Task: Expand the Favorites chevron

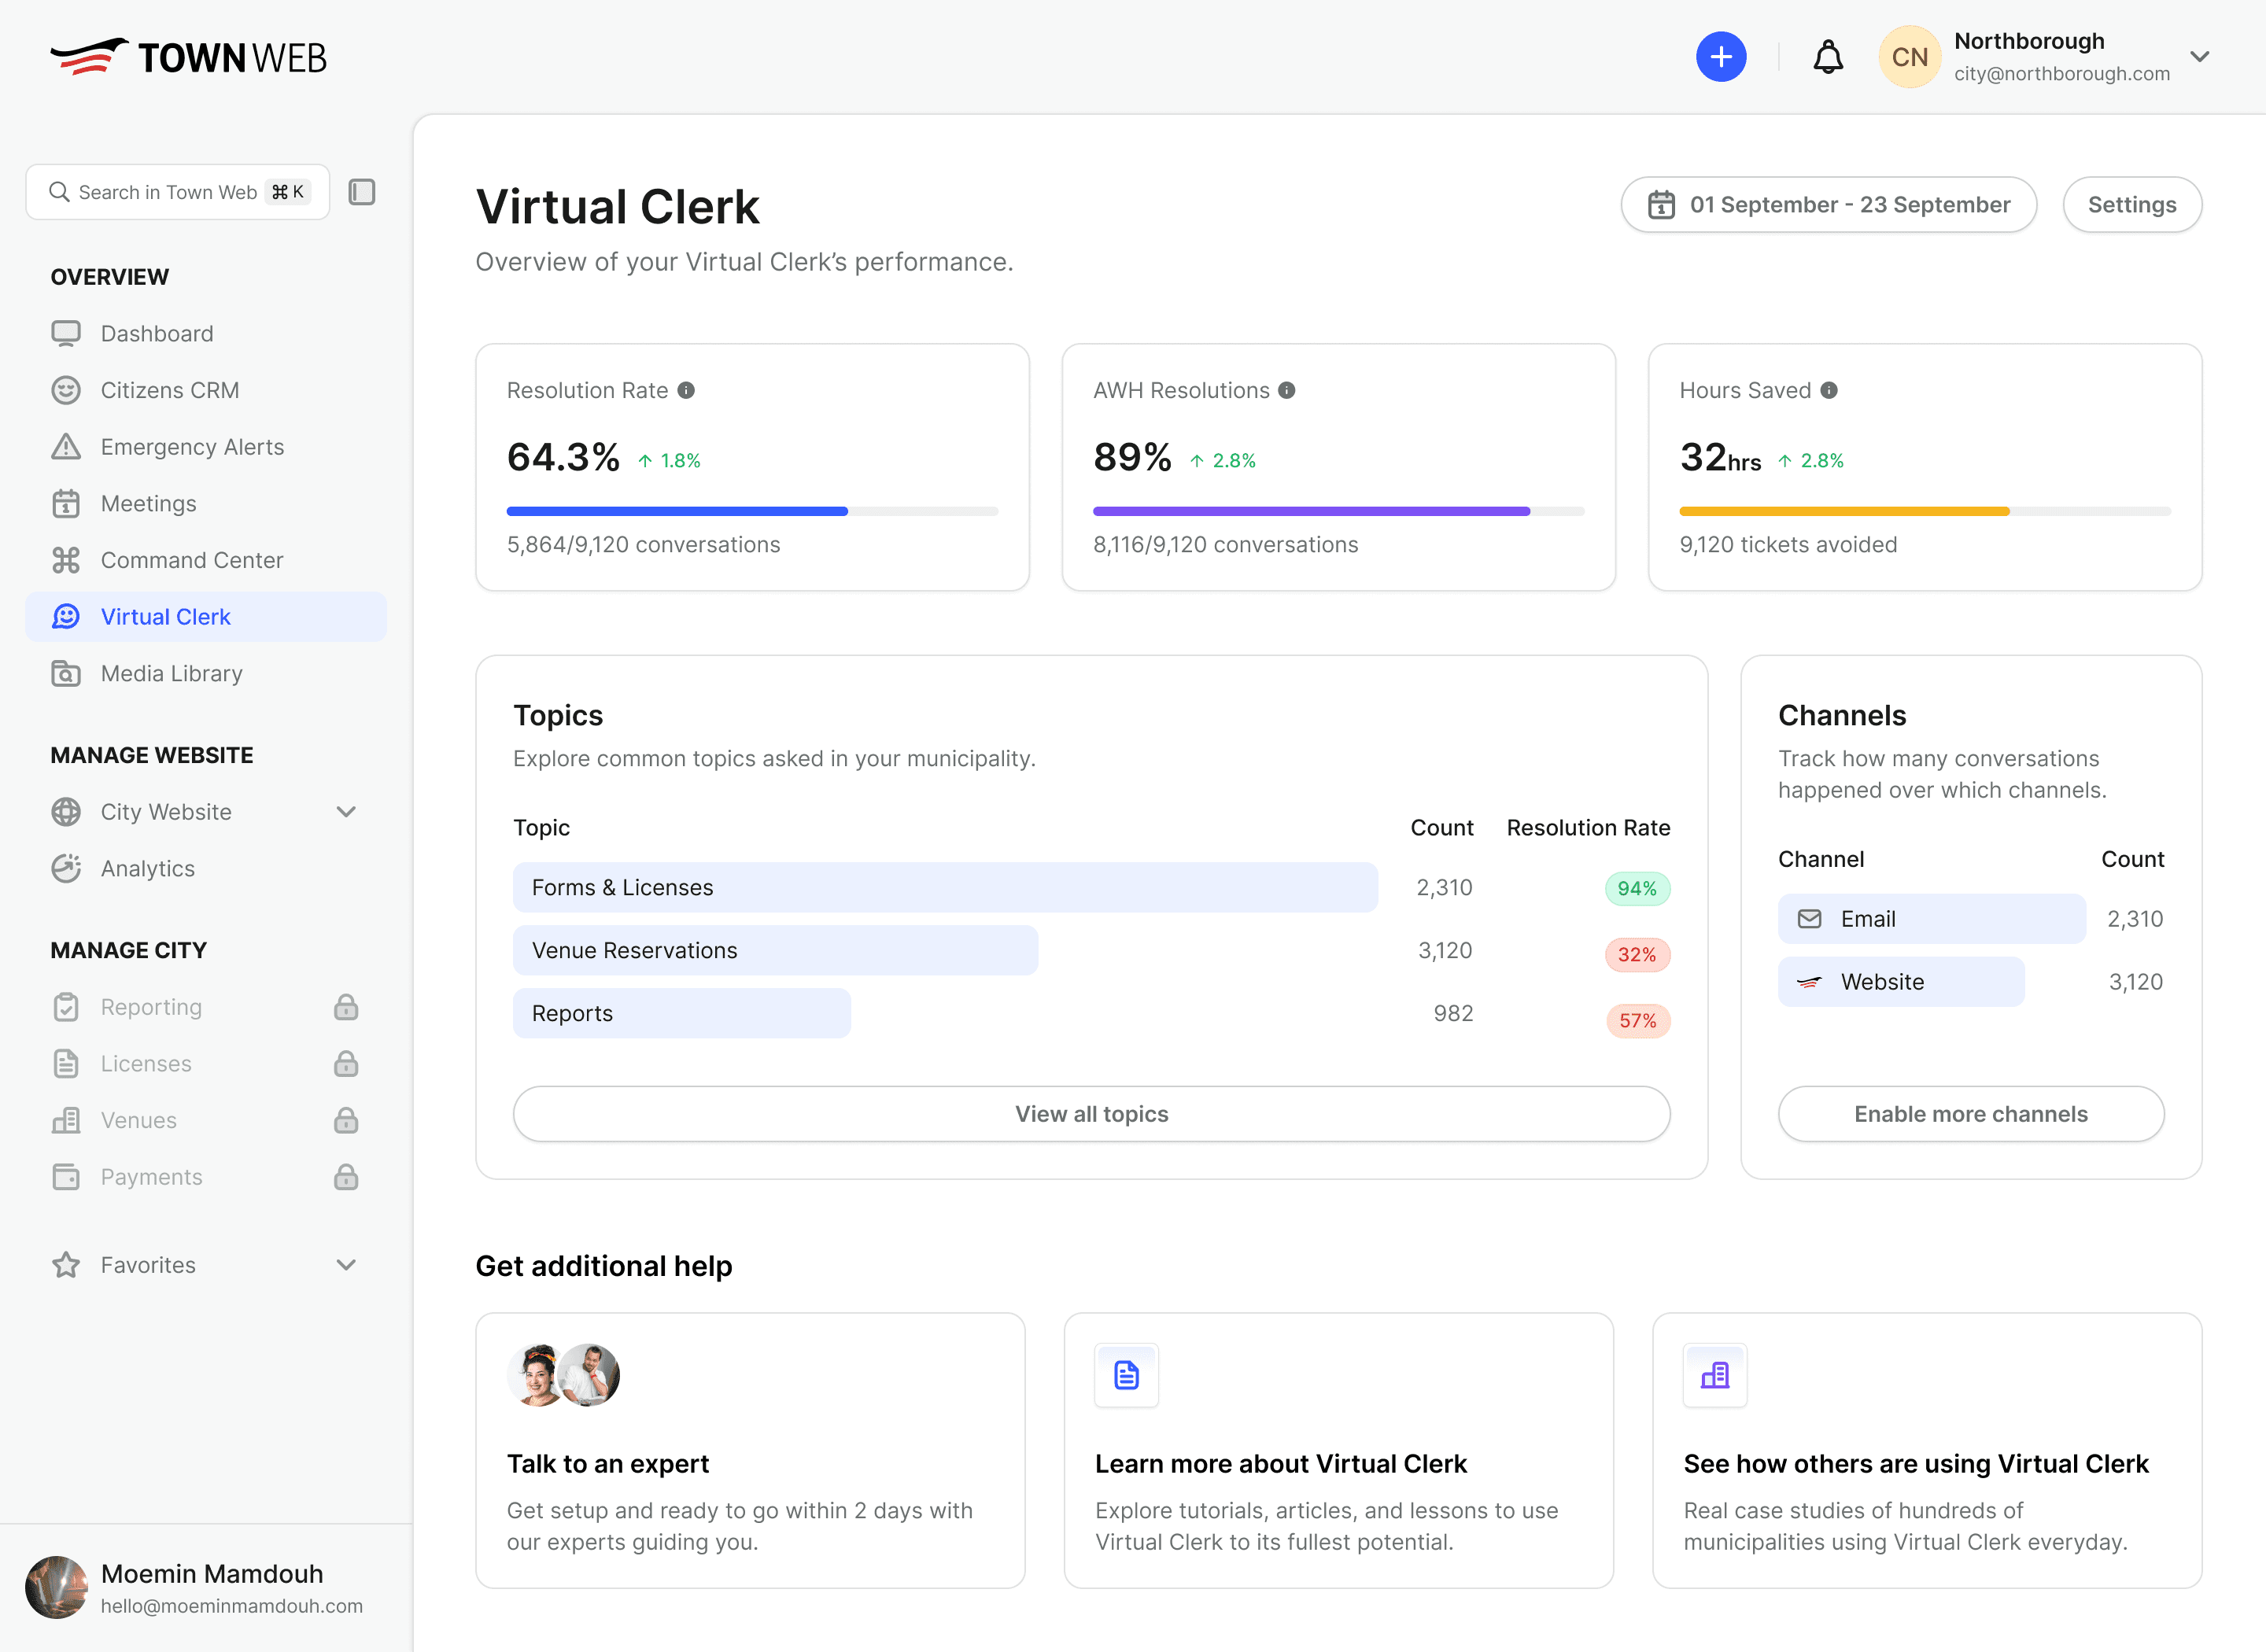Action: click(346, 1265)
